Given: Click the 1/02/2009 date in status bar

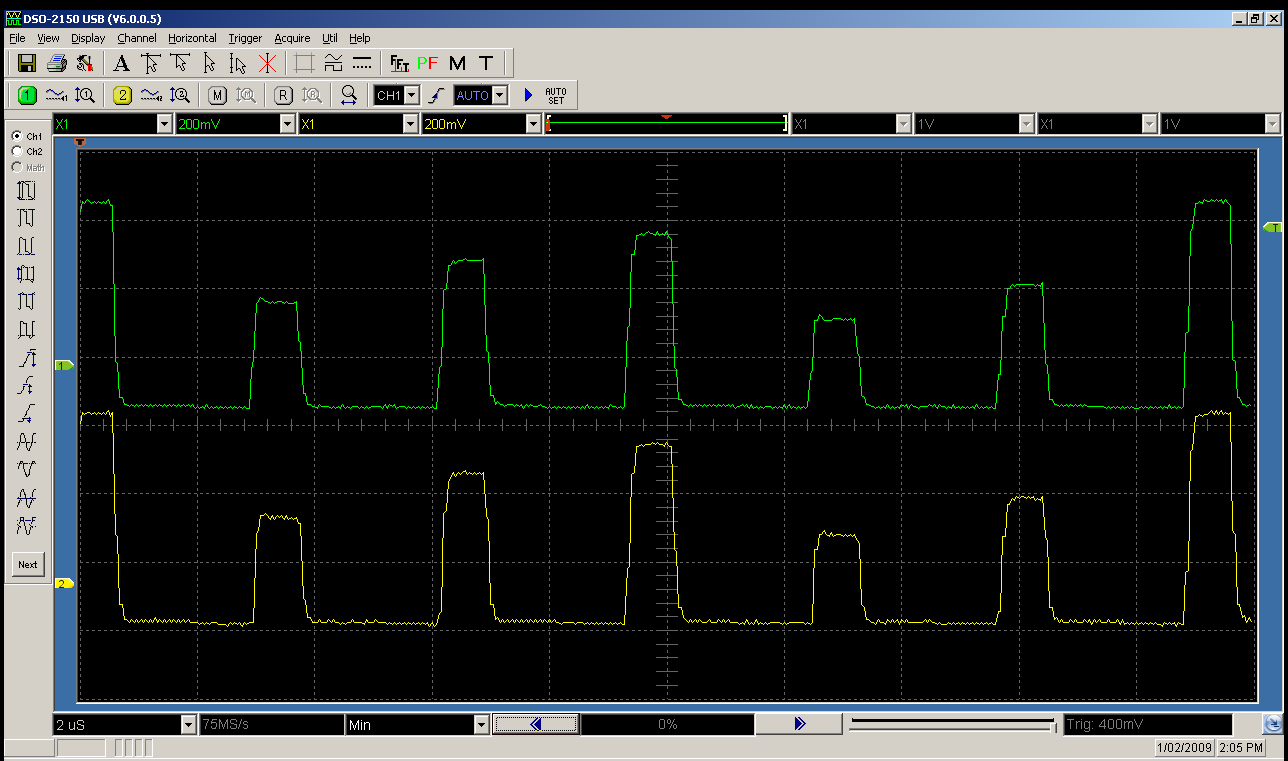Looking at the screenshot, I should [1183, 747].
